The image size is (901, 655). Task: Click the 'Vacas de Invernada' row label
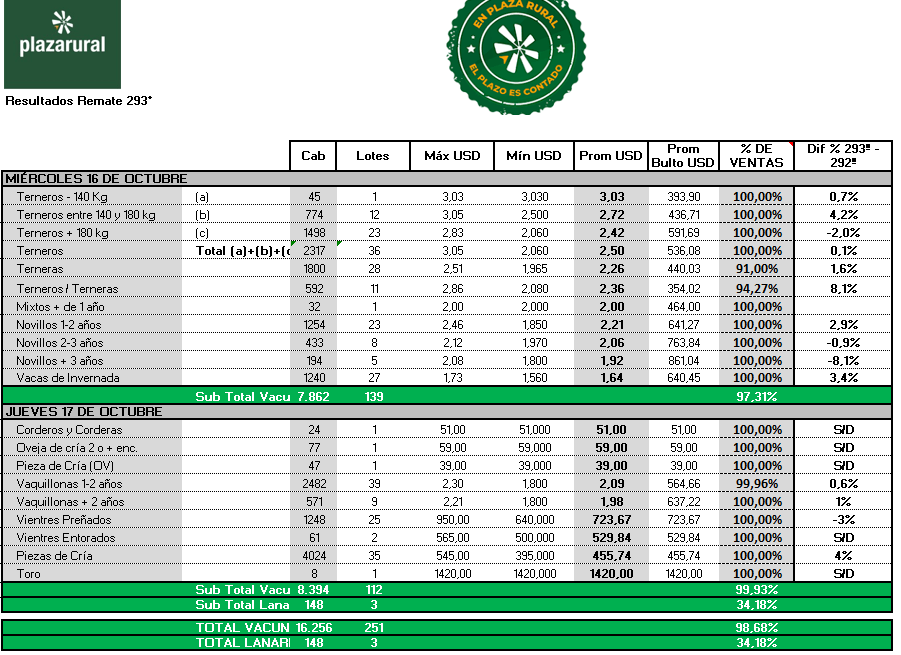point(68,378)
